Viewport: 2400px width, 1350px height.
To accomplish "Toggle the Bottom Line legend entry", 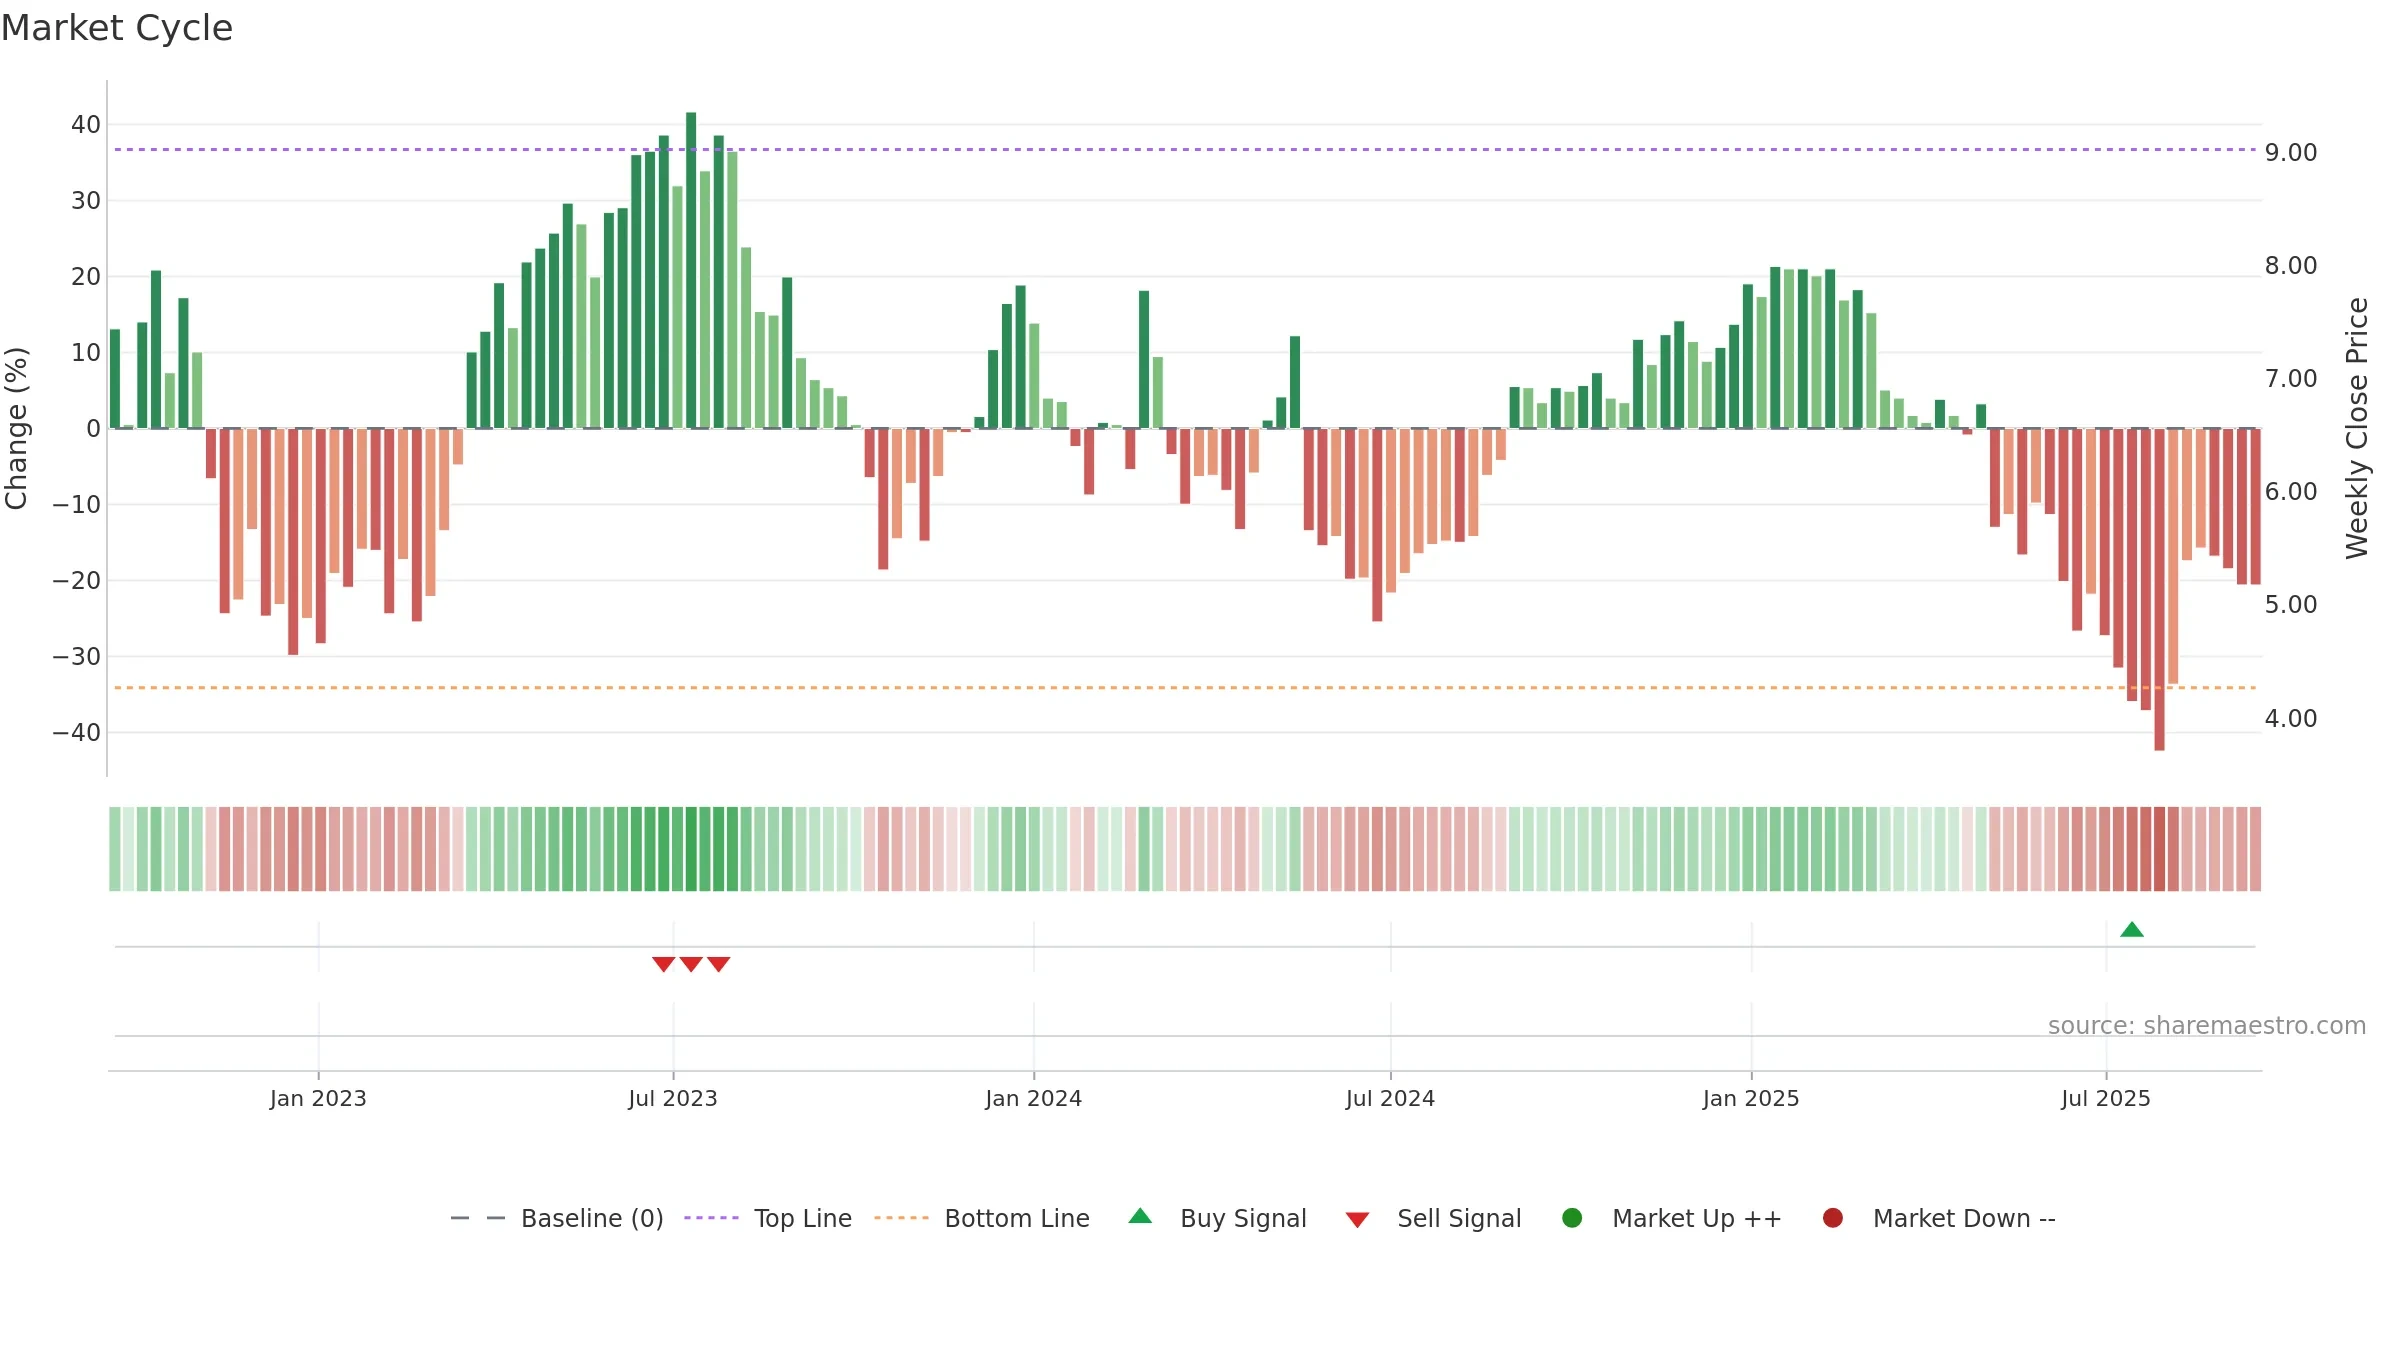I will [981, 1218].
